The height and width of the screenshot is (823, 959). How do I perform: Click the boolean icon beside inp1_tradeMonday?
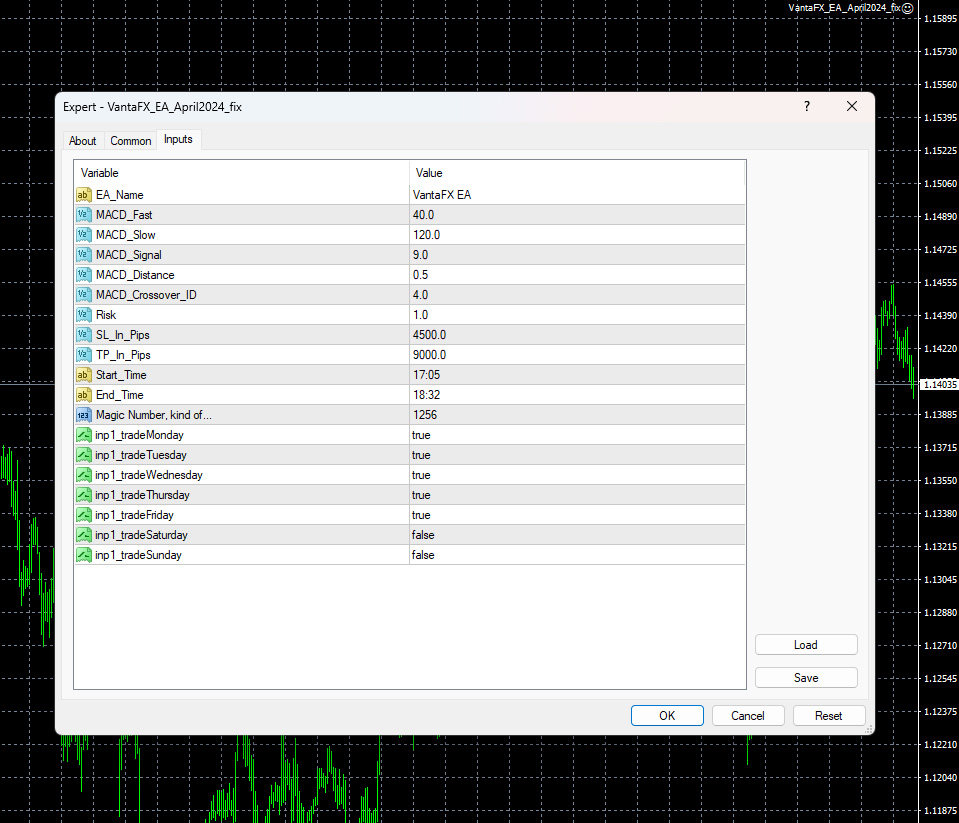(84, 435)
